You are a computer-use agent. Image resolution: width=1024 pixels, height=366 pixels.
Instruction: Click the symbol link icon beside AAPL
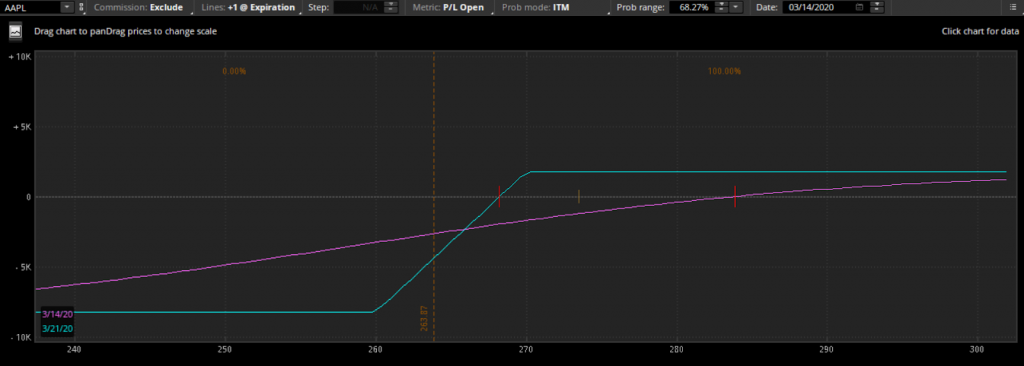pos(81,8)
